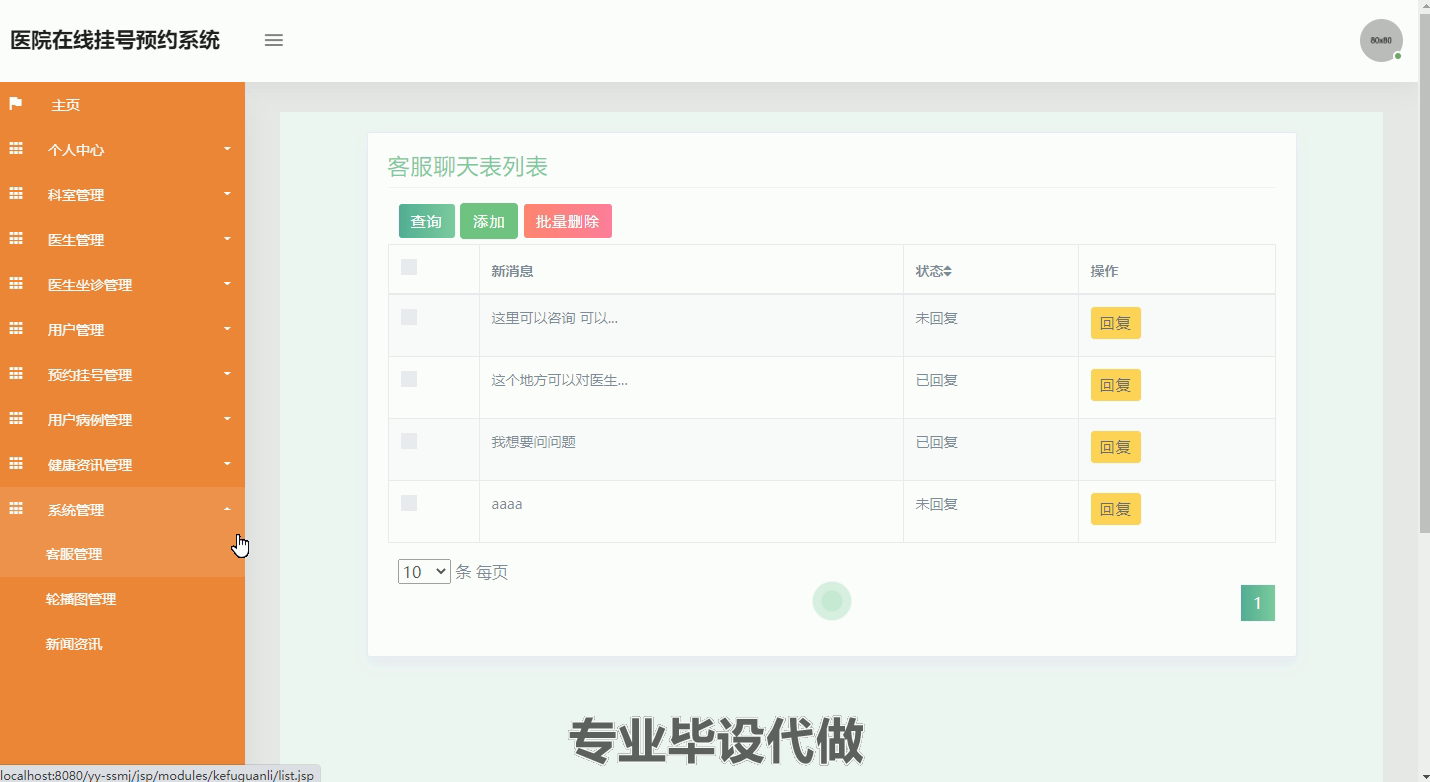
Task: Click the 操作 column header
Action: pos(1104,271)
